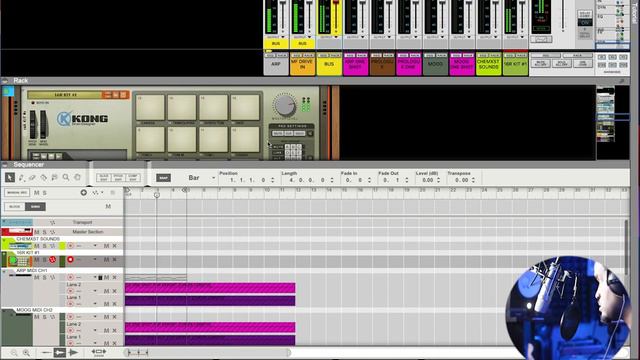Select the Hand tool in sequencer

click(x=77, y=178)
